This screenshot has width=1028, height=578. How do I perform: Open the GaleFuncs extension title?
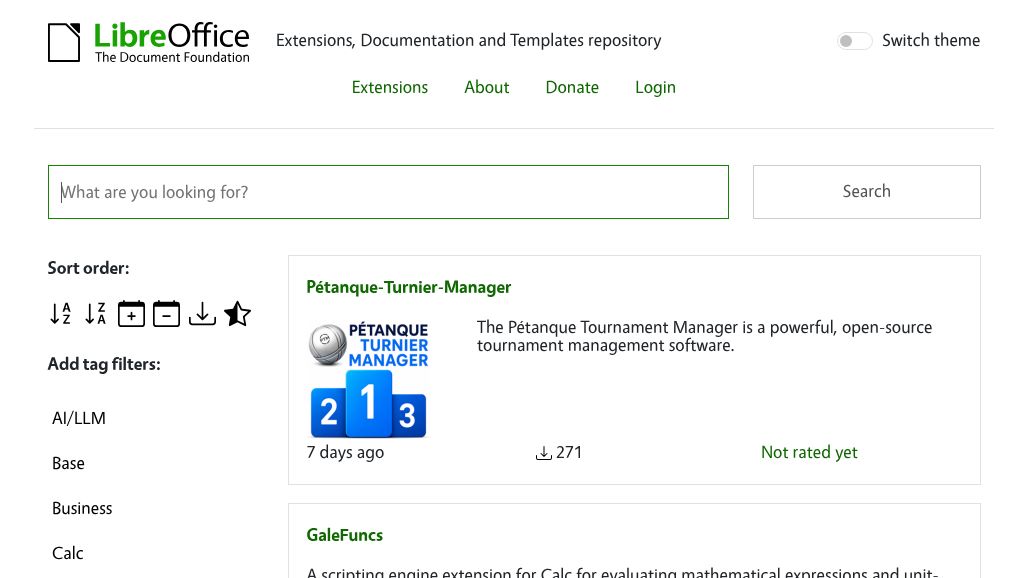click(x=344, y=535)
